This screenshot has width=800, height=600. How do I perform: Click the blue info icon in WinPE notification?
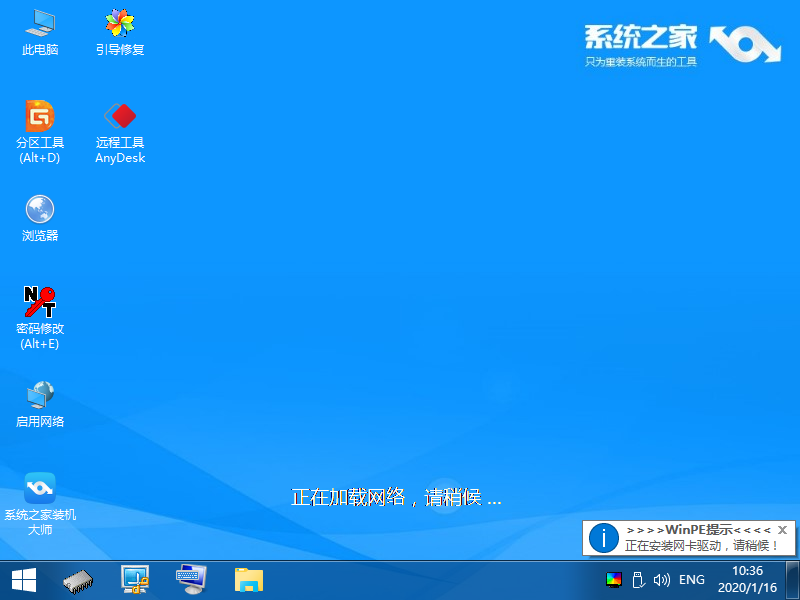[x=603, y=538]
